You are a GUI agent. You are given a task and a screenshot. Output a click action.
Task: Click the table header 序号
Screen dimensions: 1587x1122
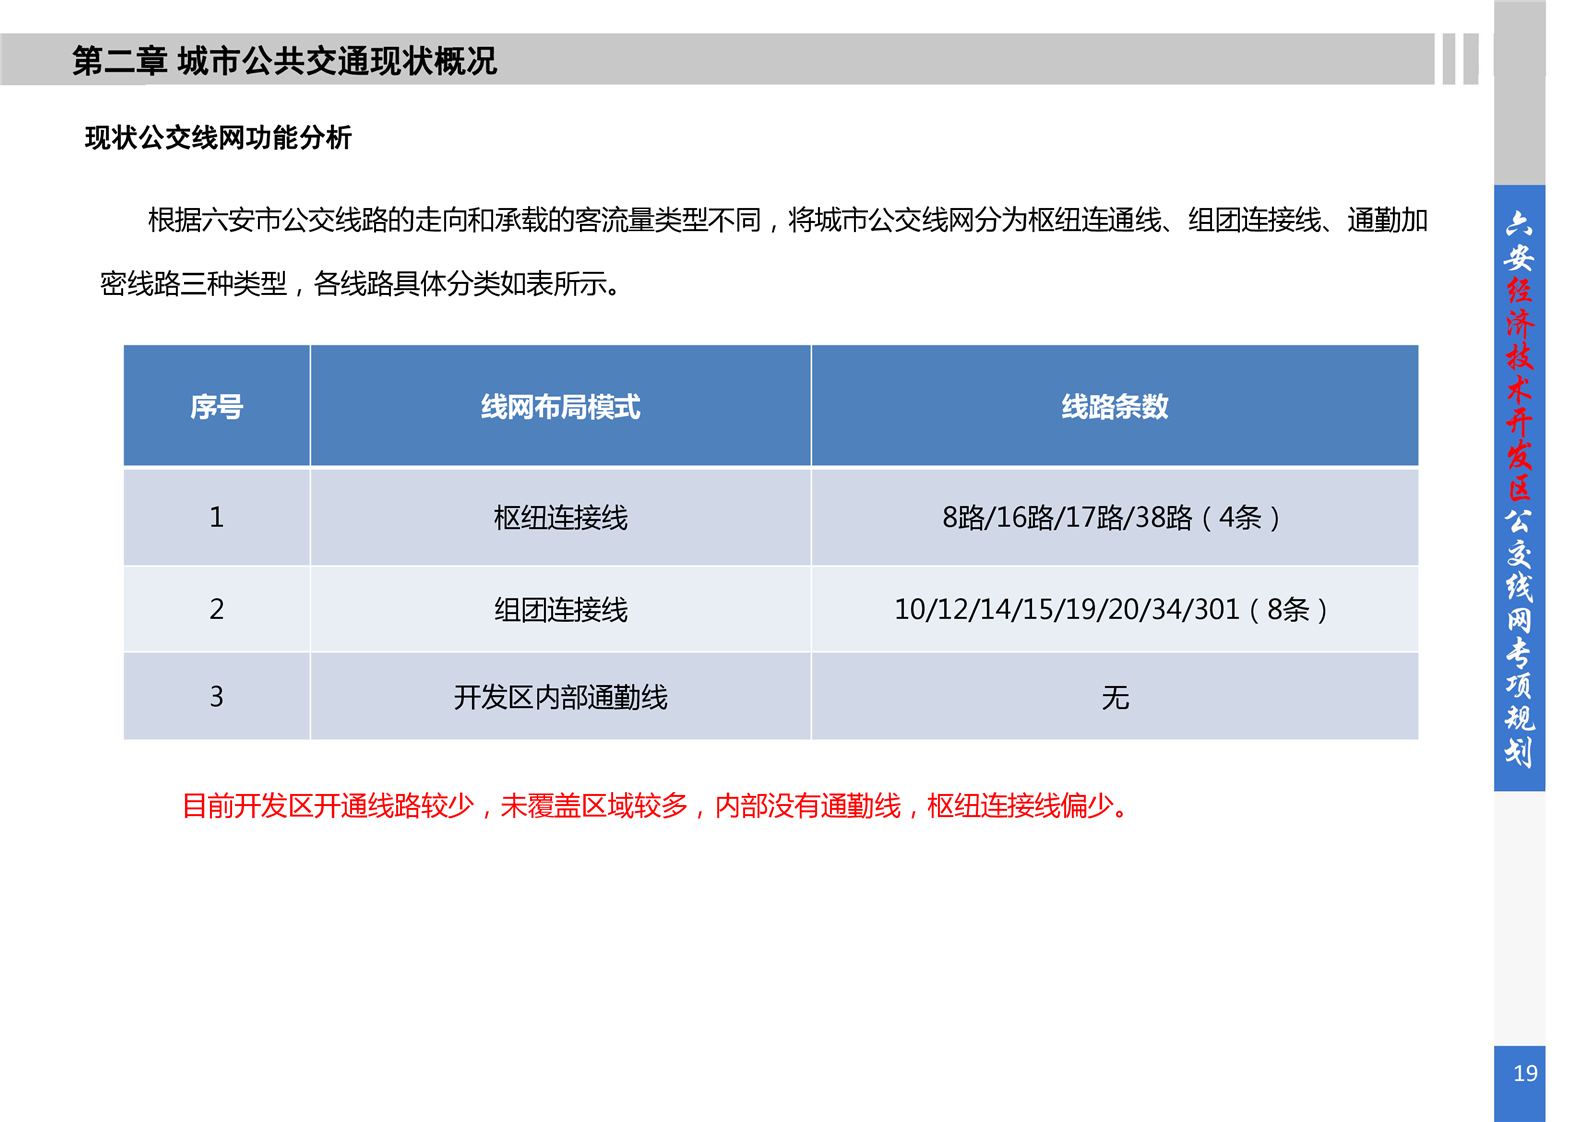click(216, 406)
